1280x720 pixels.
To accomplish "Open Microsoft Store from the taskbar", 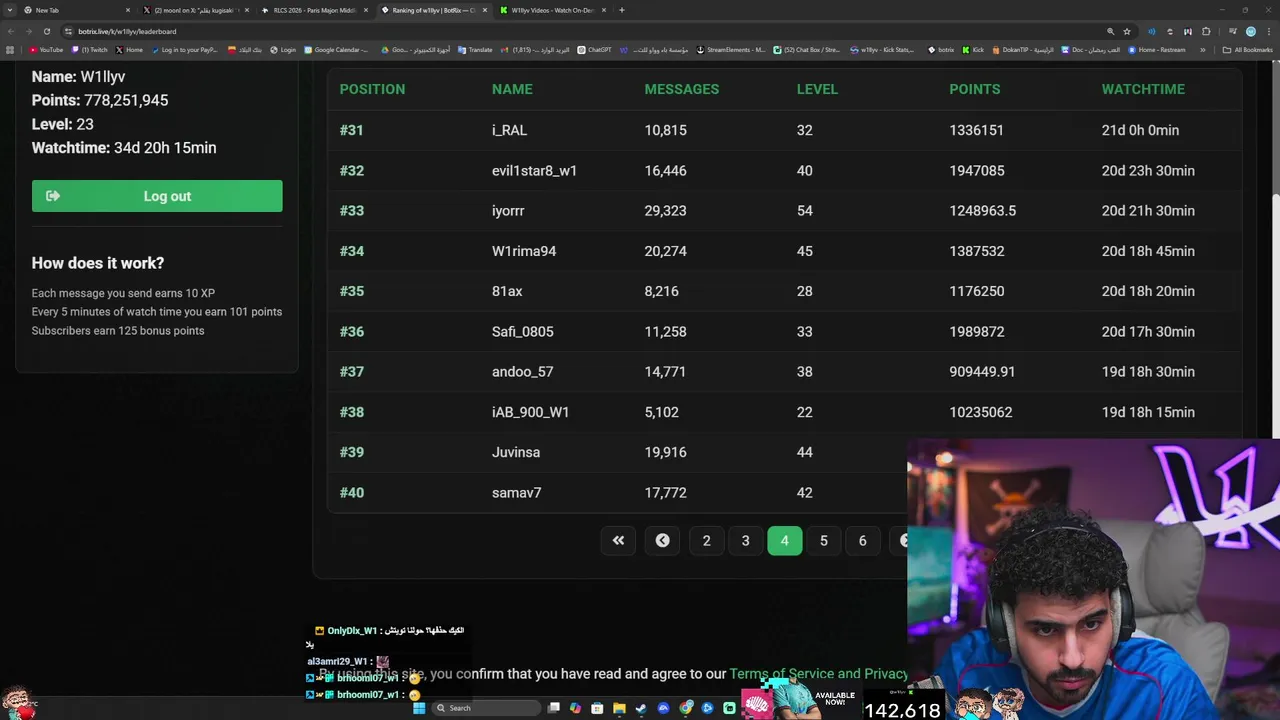I will [597, 708].
